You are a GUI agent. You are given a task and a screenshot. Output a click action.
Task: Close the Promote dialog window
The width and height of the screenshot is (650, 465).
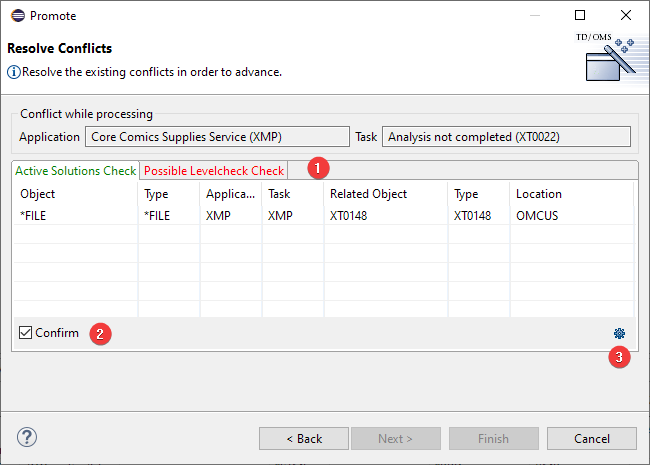coord(625,16)
